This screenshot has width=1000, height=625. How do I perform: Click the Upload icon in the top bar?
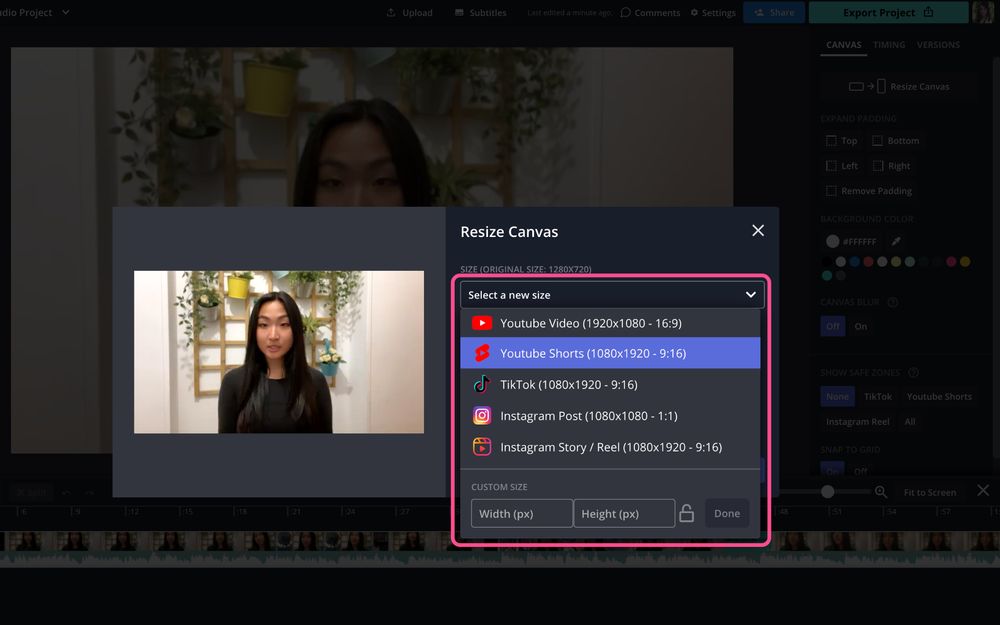(389, 12)
